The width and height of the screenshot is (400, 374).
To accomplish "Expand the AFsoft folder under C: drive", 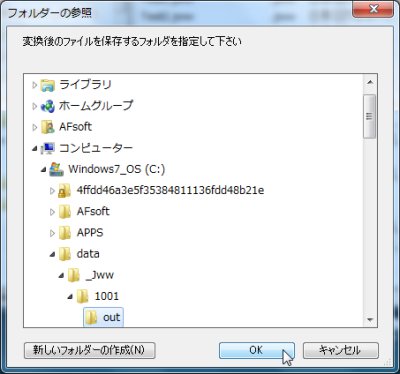I will tap(52, 212).
